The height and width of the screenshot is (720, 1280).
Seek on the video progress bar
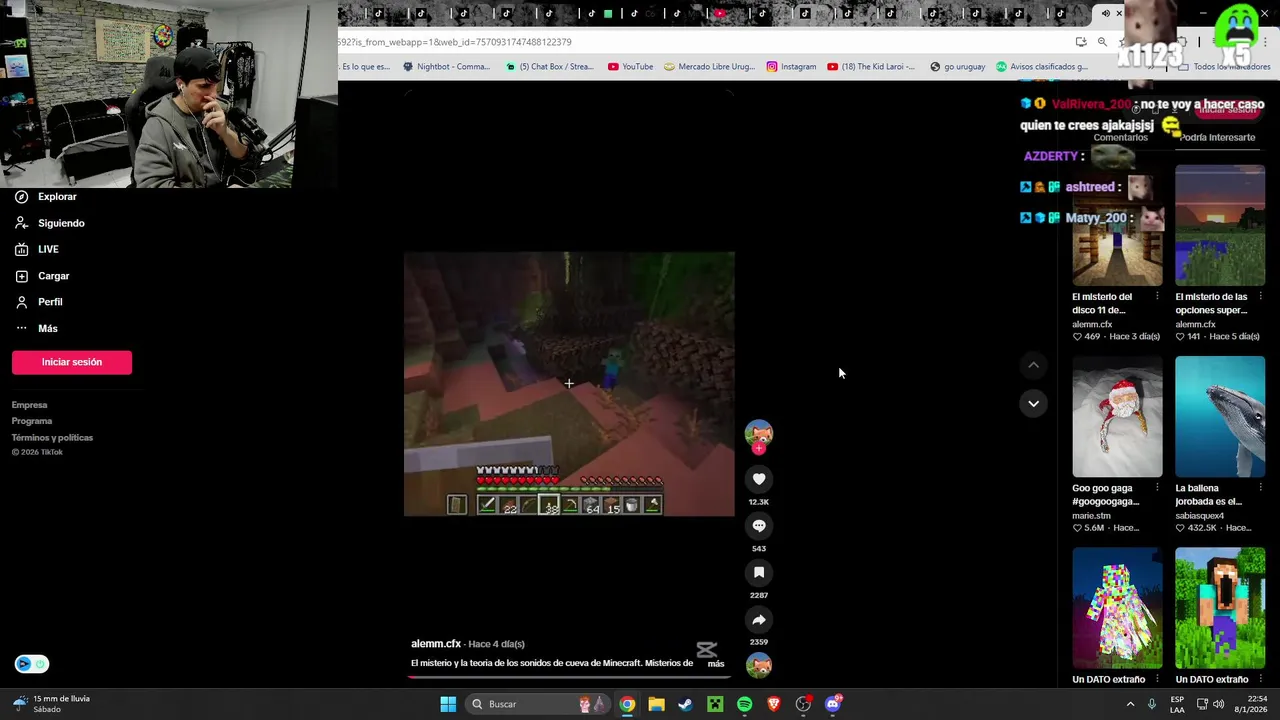point(569,677)
